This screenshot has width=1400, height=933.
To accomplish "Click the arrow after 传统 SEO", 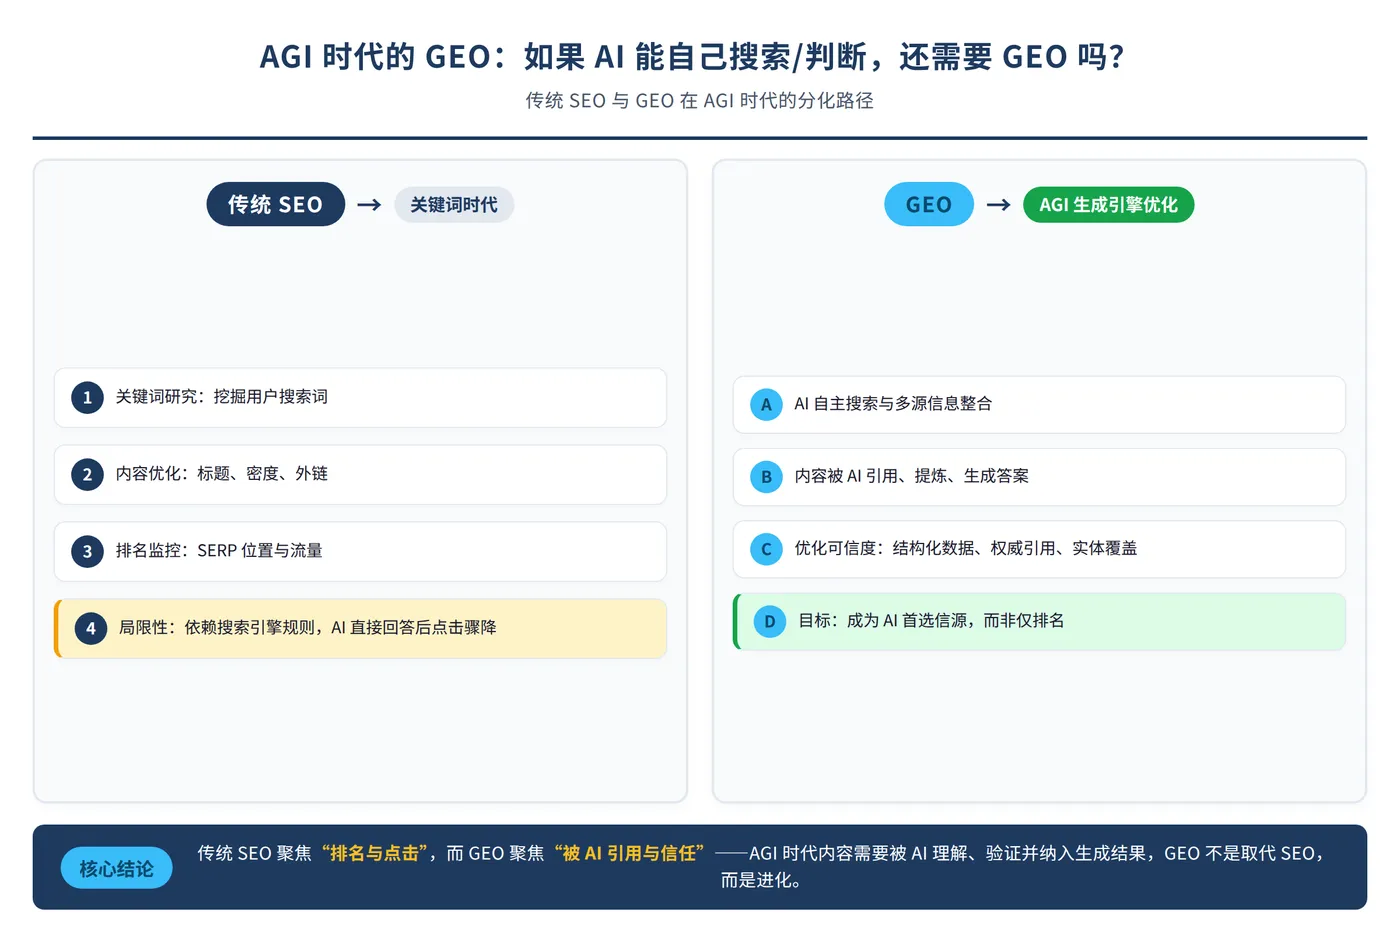I will 369,205.
